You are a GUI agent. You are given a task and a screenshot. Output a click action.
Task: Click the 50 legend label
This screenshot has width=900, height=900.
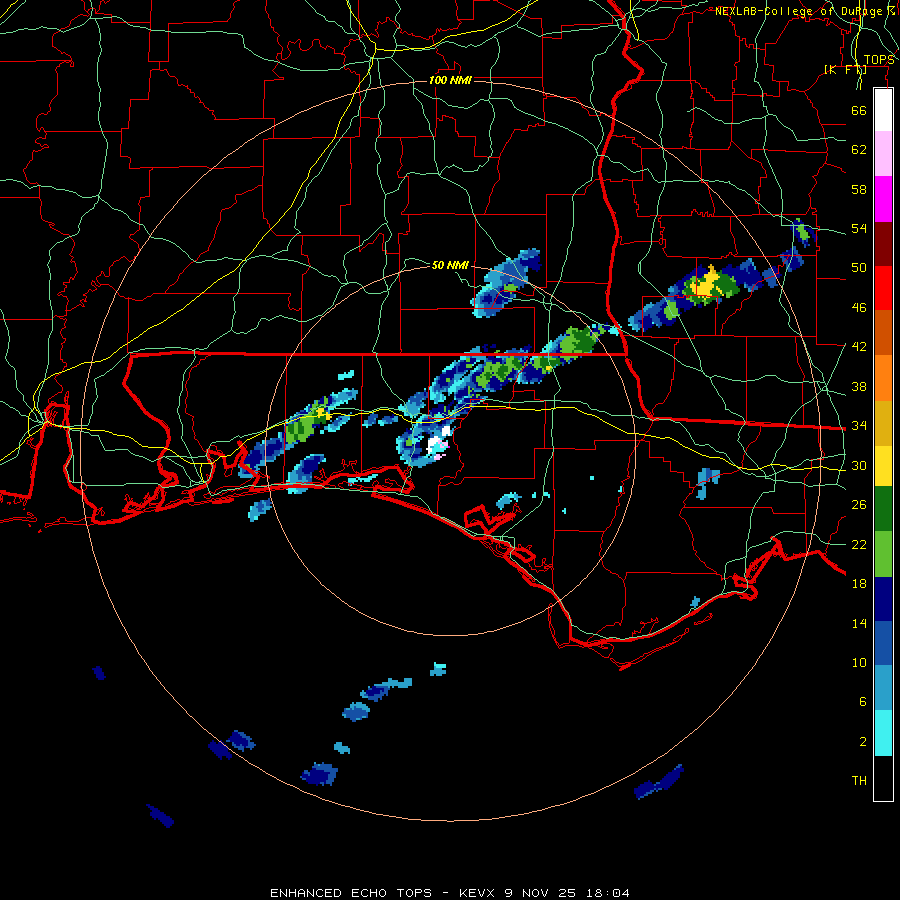coord(859,268)
